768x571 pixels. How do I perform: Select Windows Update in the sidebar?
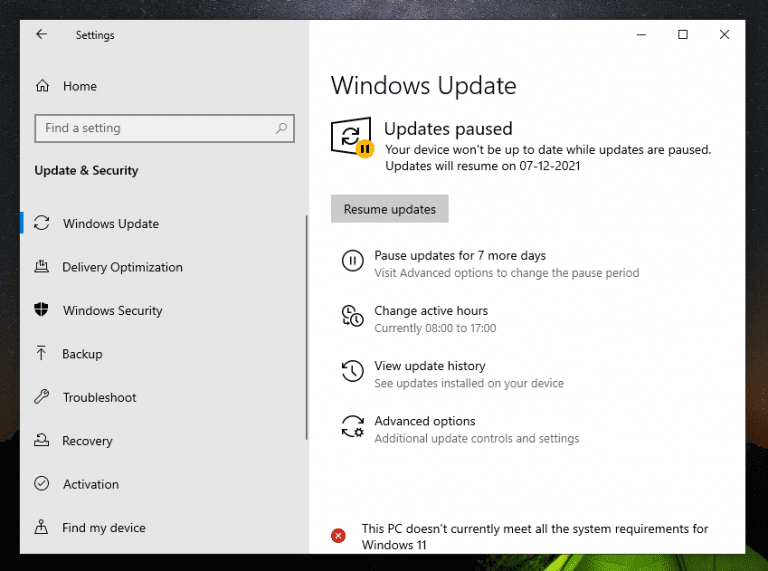(x=110, y=224)
